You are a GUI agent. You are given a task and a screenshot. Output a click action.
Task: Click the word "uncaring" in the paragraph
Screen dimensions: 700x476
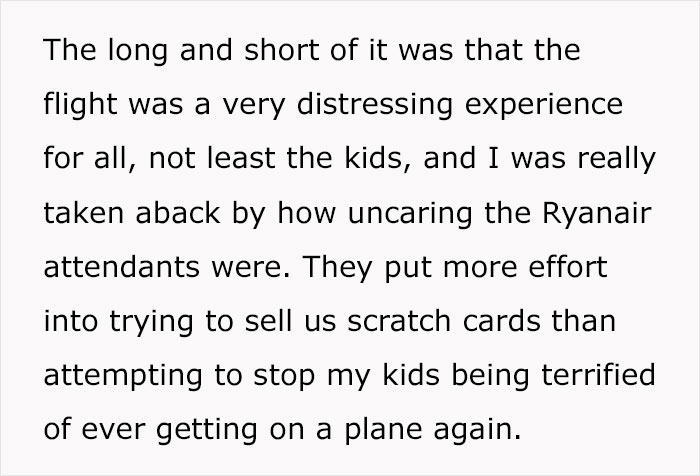[410, 215]
